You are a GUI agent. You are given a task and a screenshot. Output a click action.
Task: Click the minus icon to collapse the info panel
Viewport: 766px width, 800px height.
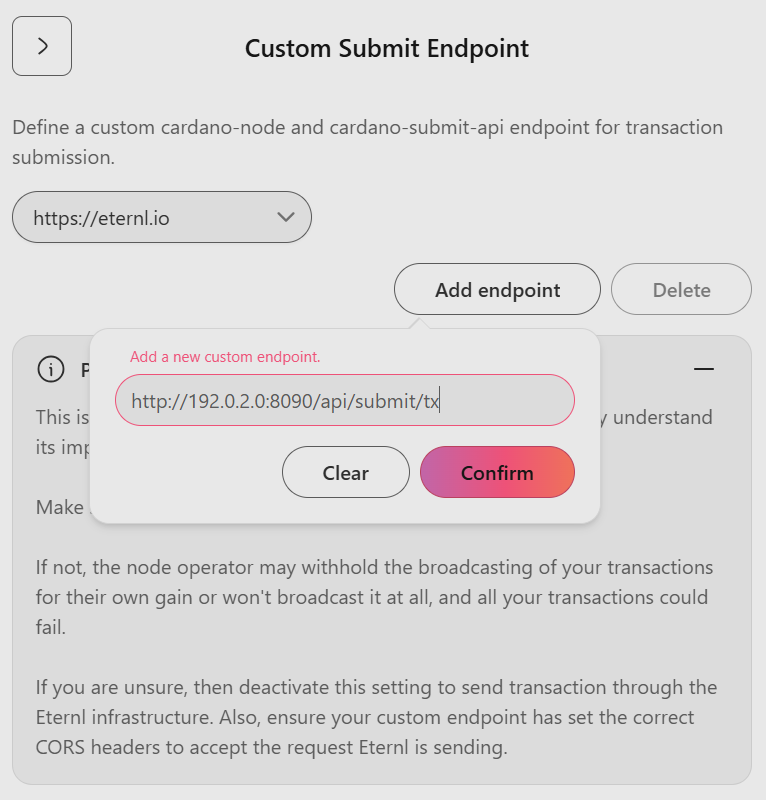point(706,369)
